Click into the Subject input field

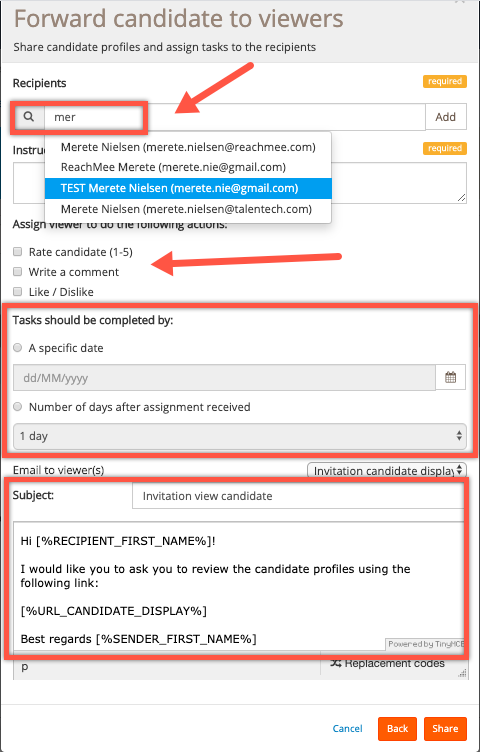(x=297, y=496)
